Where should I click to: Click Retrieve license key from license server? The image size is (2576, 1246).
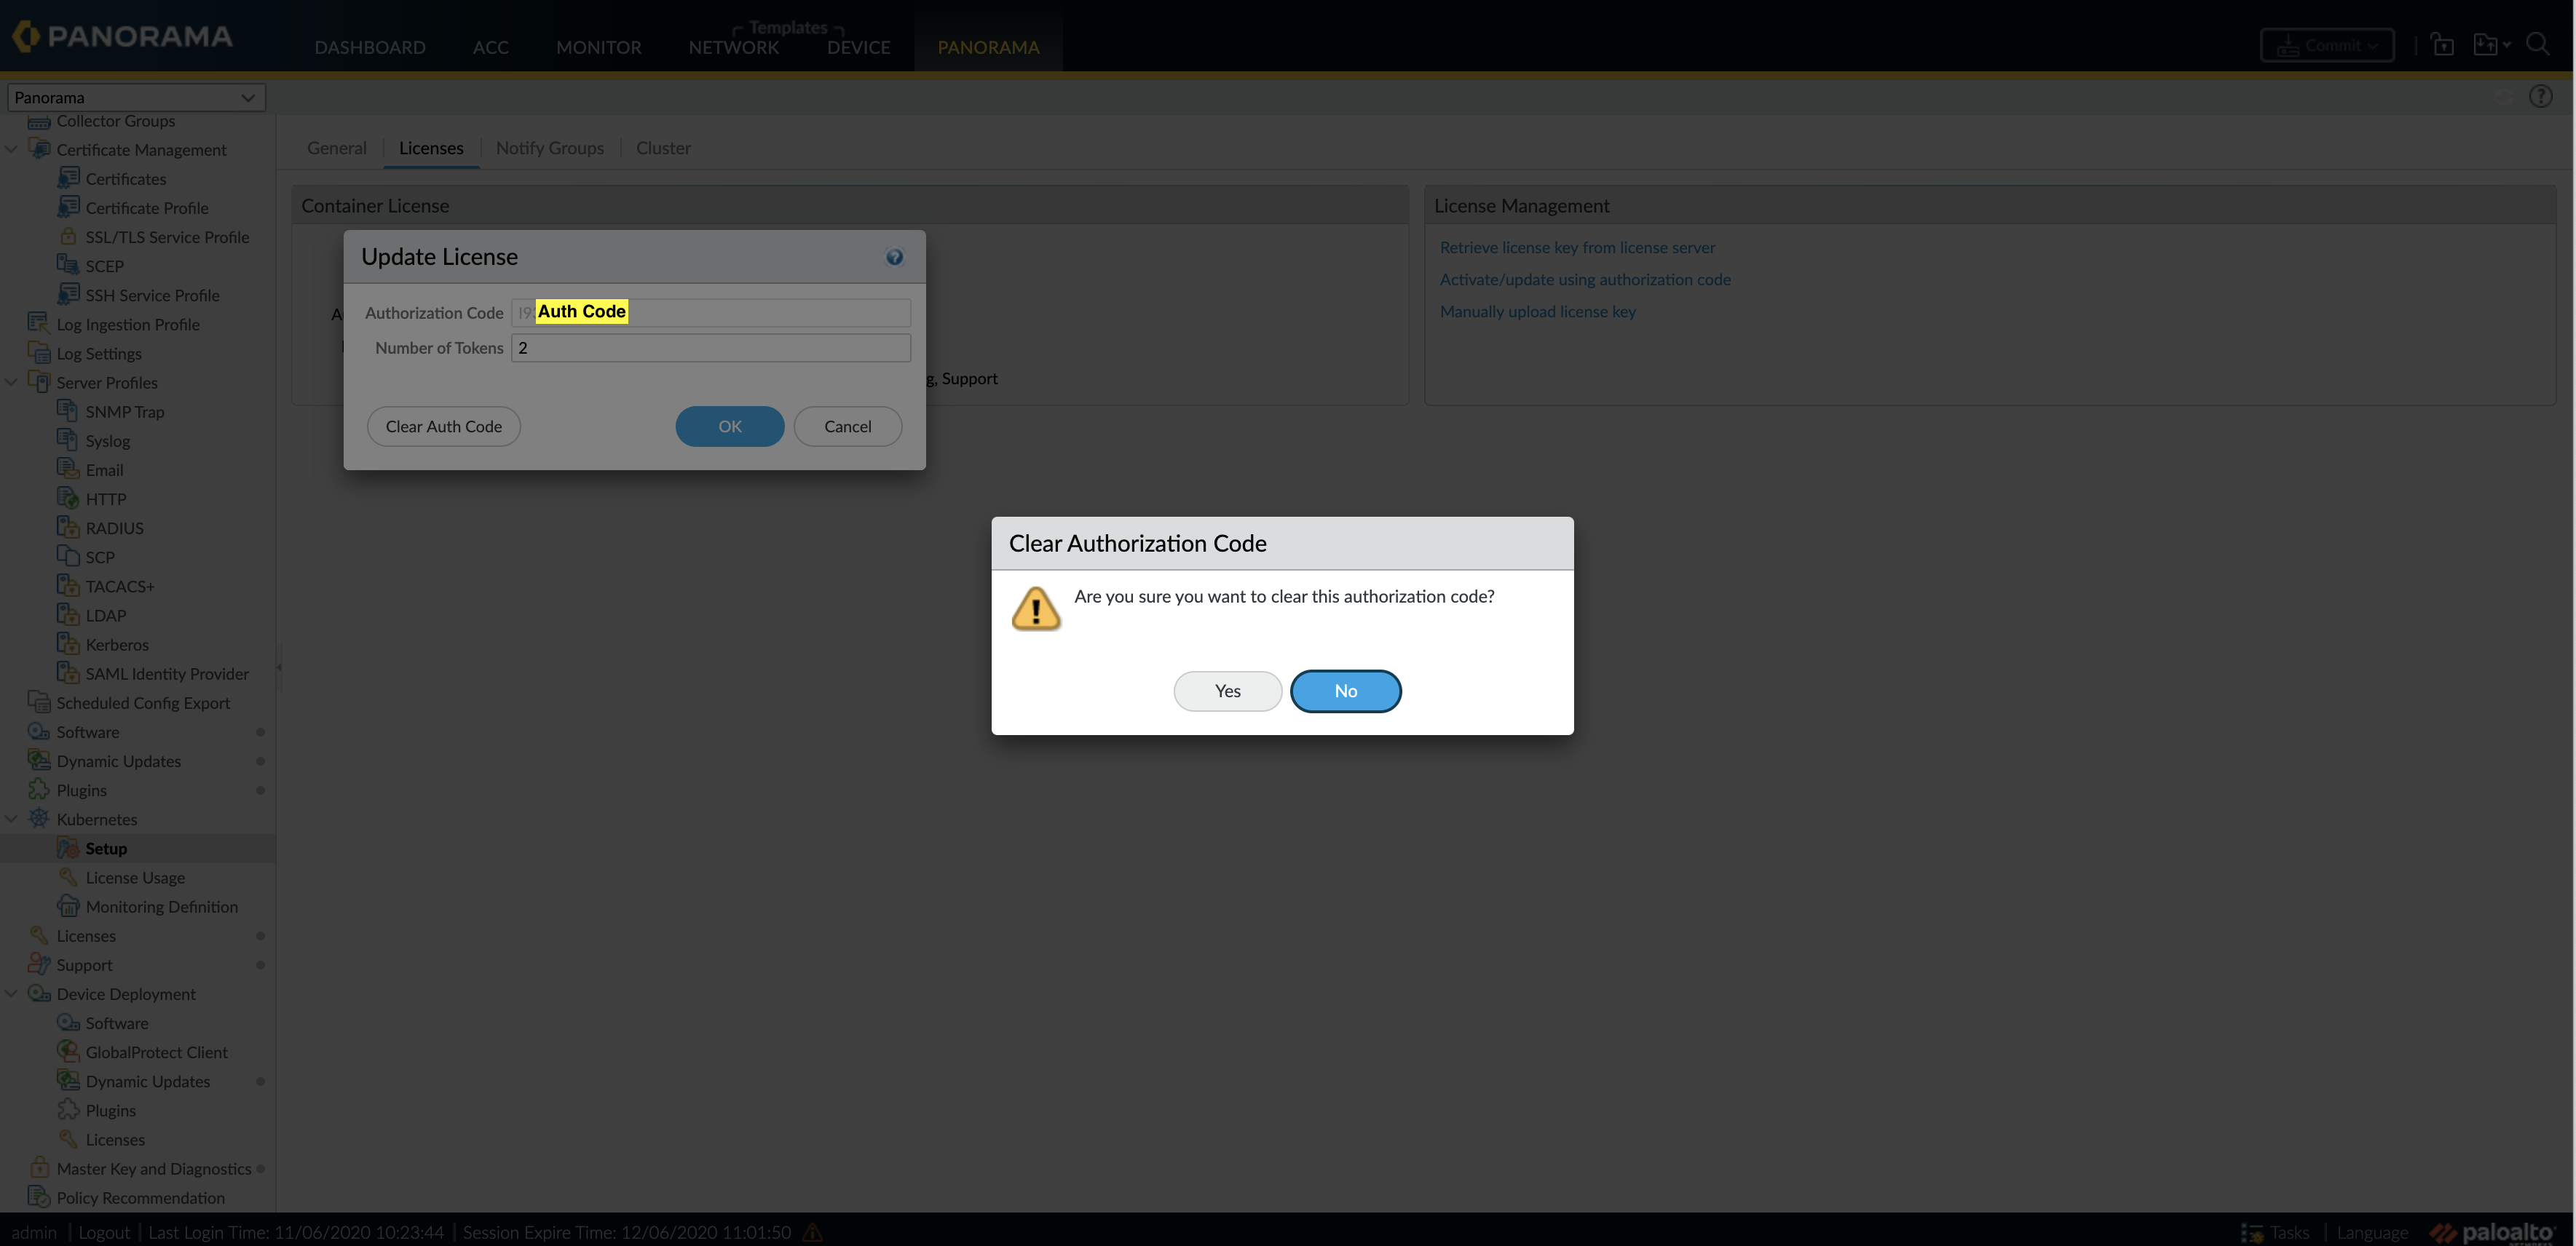pyautogui.click(x=1577, y=247)
